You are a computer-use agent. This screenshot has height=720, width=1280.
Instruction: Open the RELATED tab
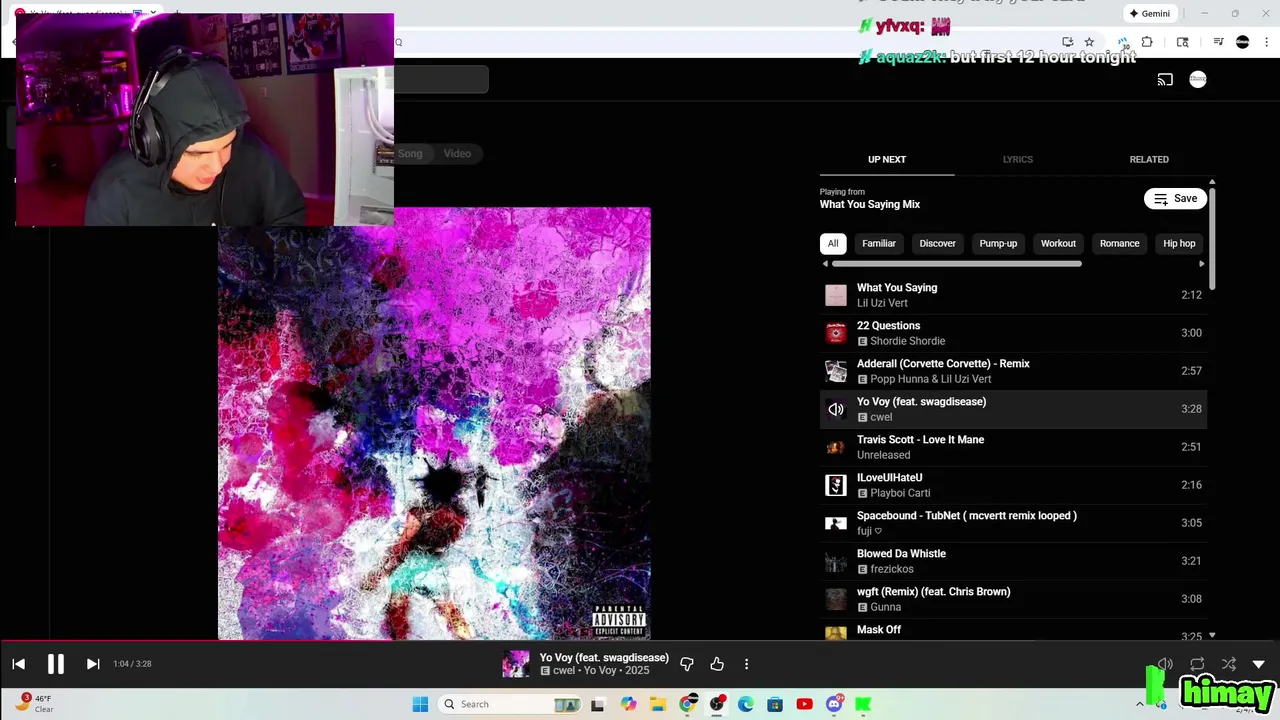click(1149, 160)
